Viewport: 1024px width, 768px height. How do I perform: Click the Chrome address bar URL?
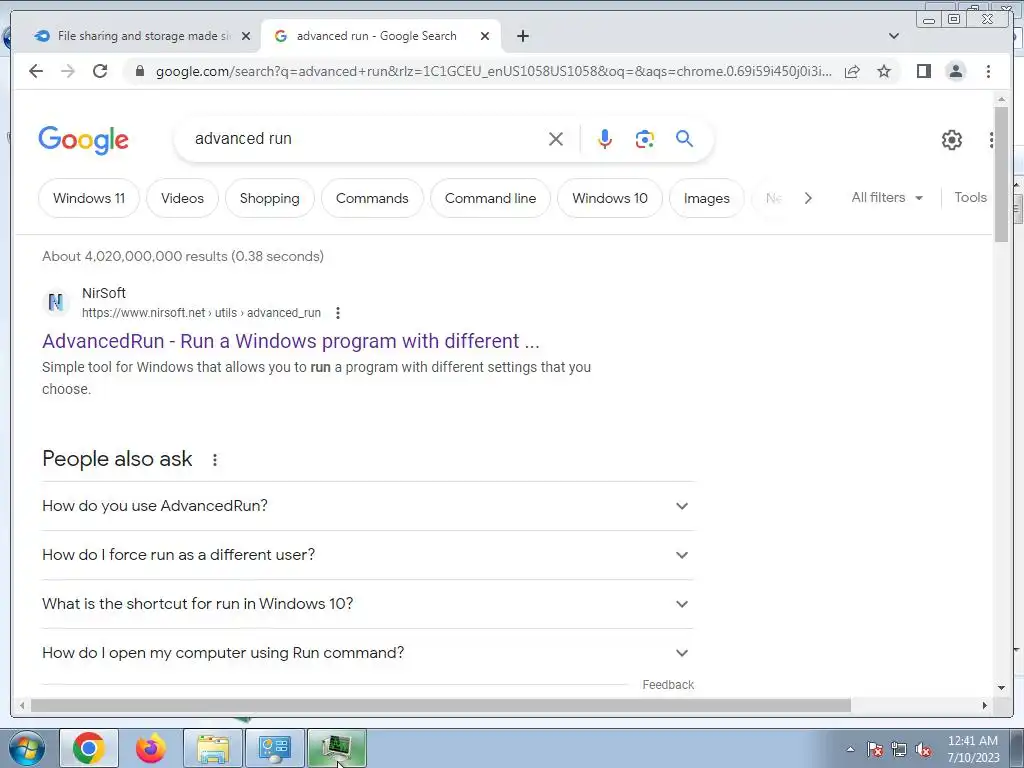tap(494, 71)
